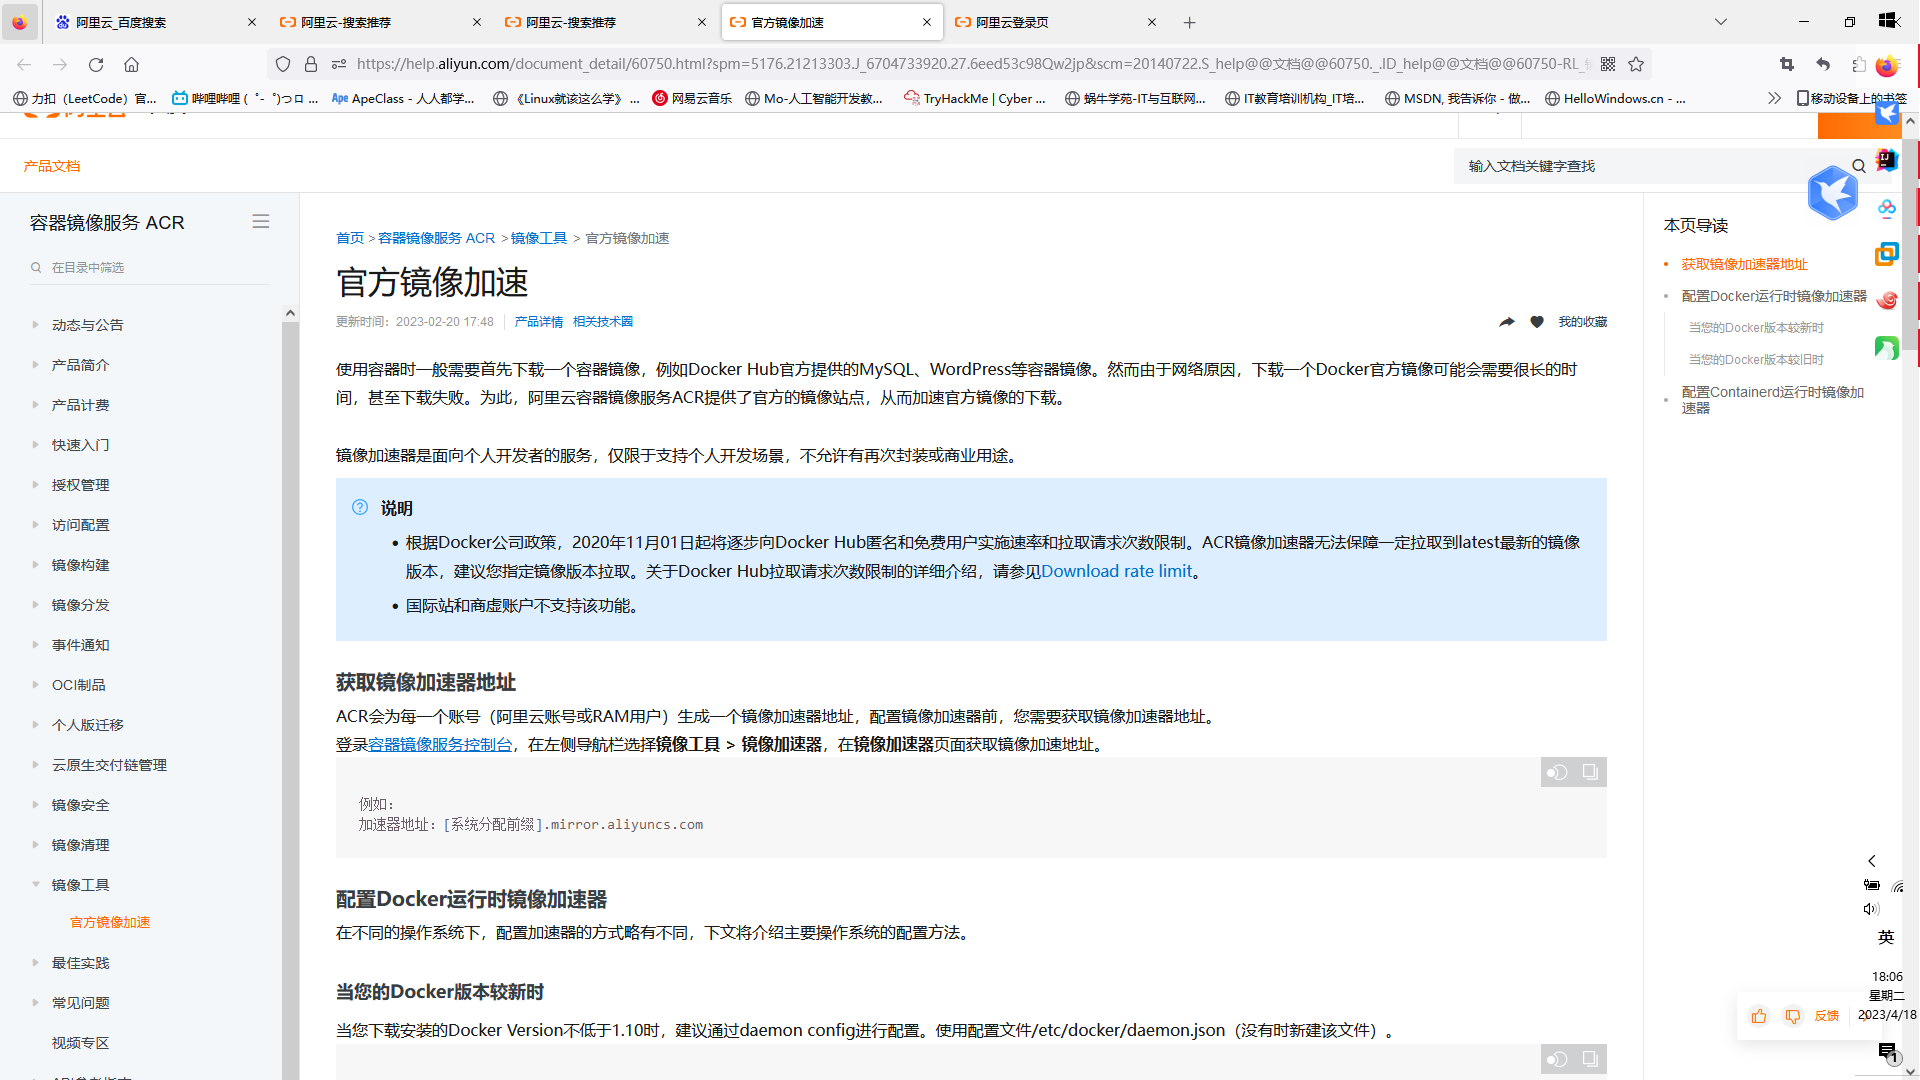Open the 产品文档 menu item
Image resolution: width=1920 pixels, height=1080 pixels.
point(52,166)
